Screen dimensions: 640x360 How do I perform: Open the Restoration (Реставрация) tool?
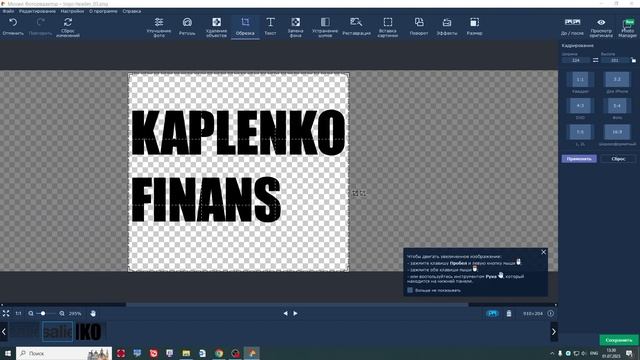[x=356, y=27]
